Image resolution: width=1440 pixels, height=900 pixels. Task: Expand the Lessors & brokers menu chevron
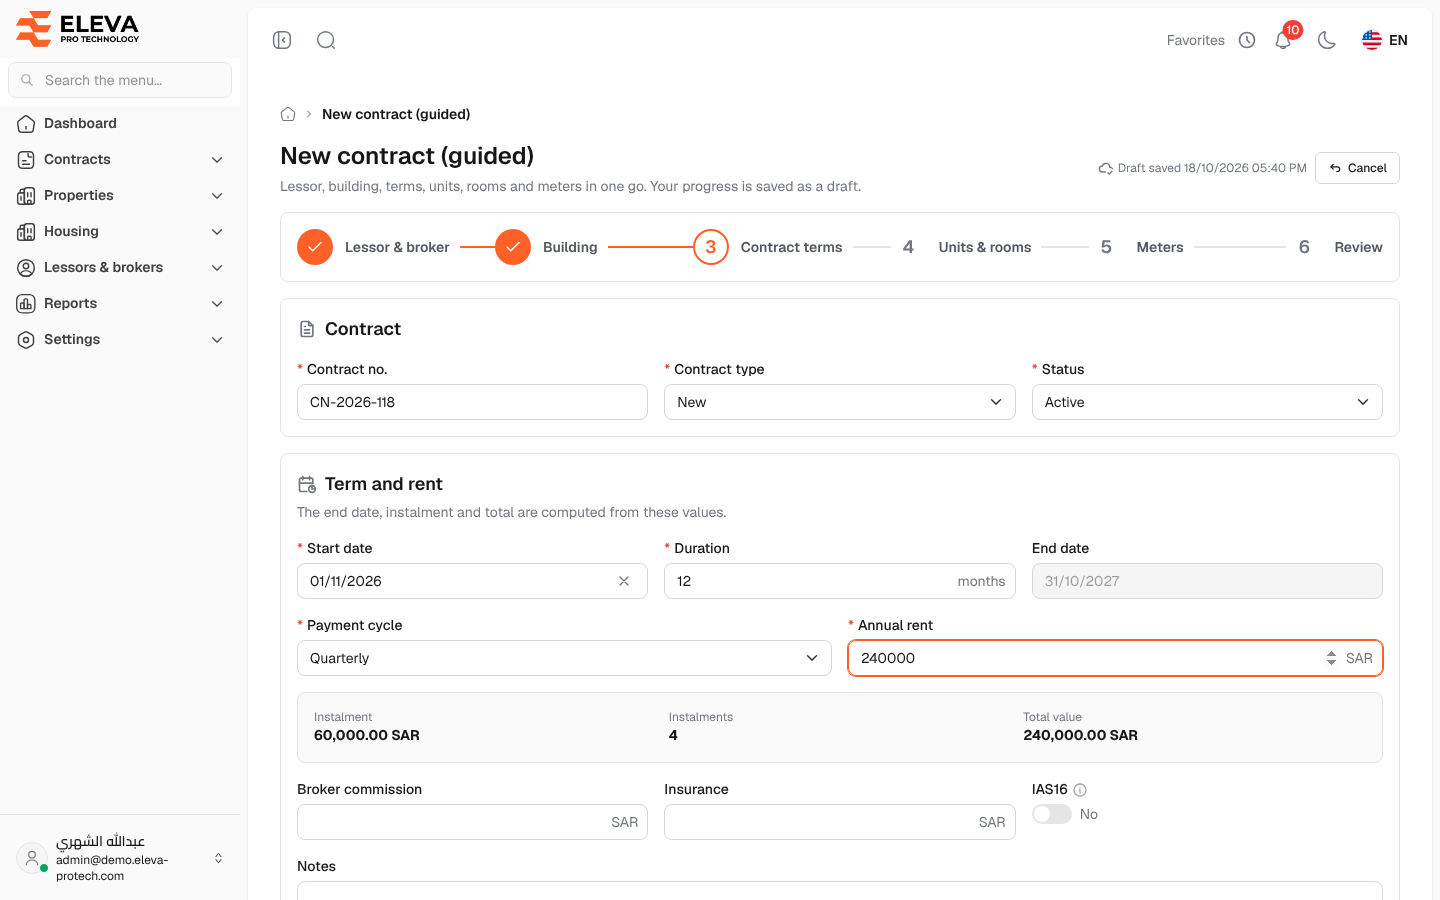(x=217, y=267)
